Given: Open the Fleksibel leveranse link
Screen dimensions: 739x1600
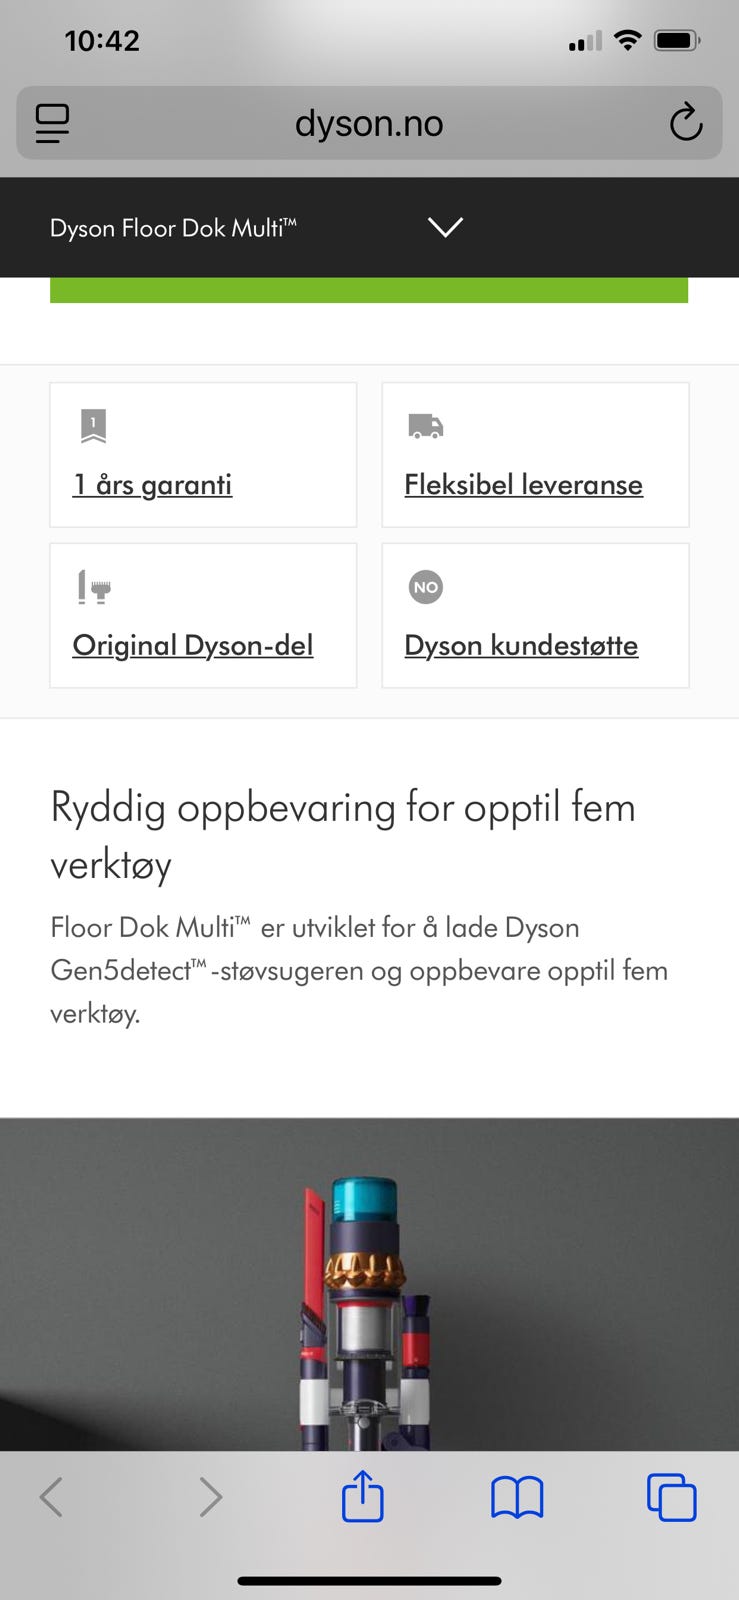Looking at the screenshot, I should [523, 485].
